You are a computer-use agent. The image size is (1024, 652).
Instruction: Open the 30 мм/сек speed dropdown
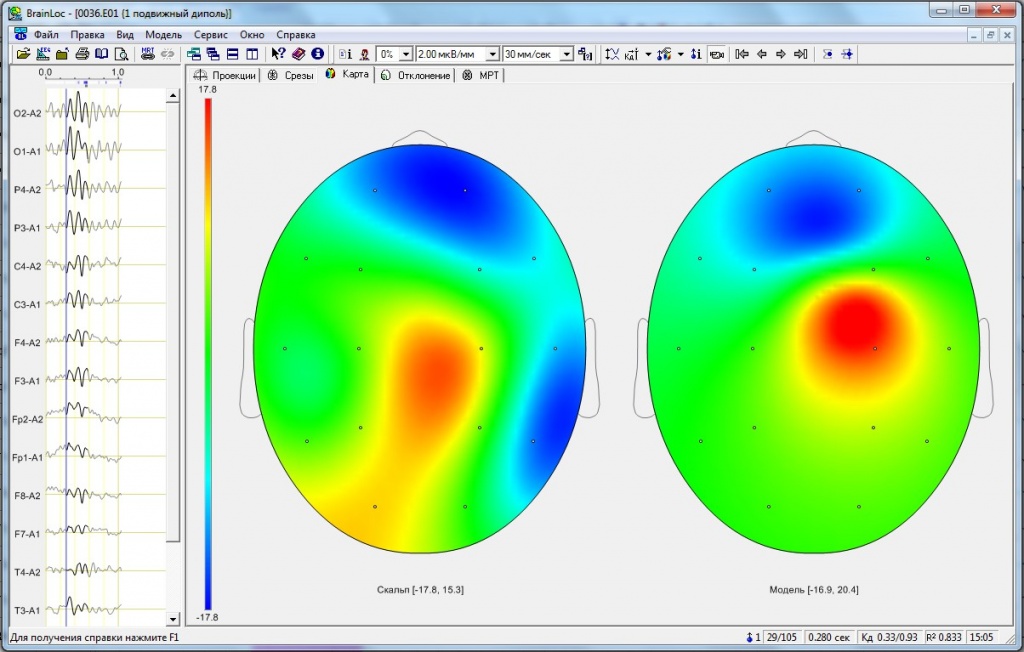click(567, 54)
